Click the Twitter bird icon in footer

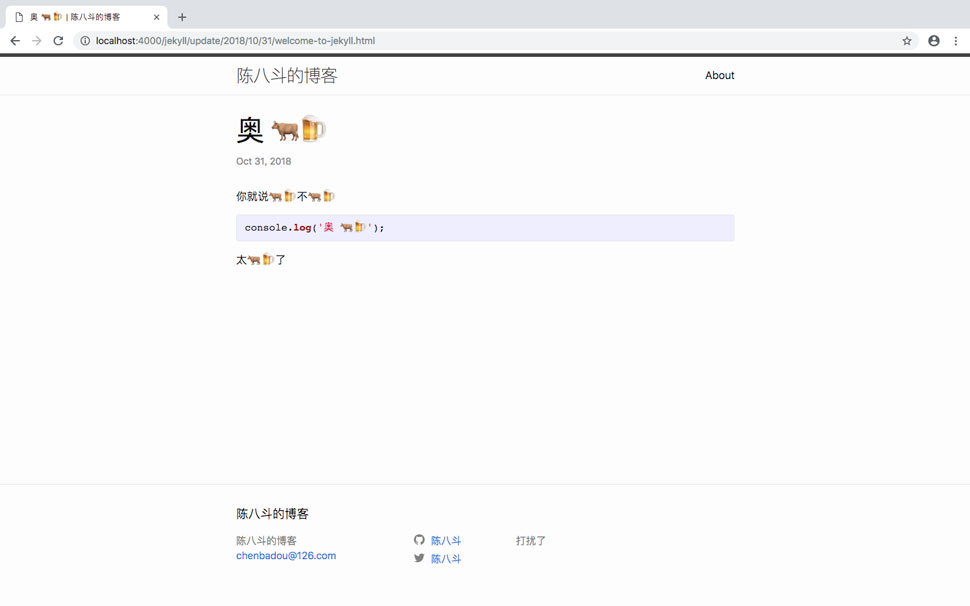[x=419, y=558]
